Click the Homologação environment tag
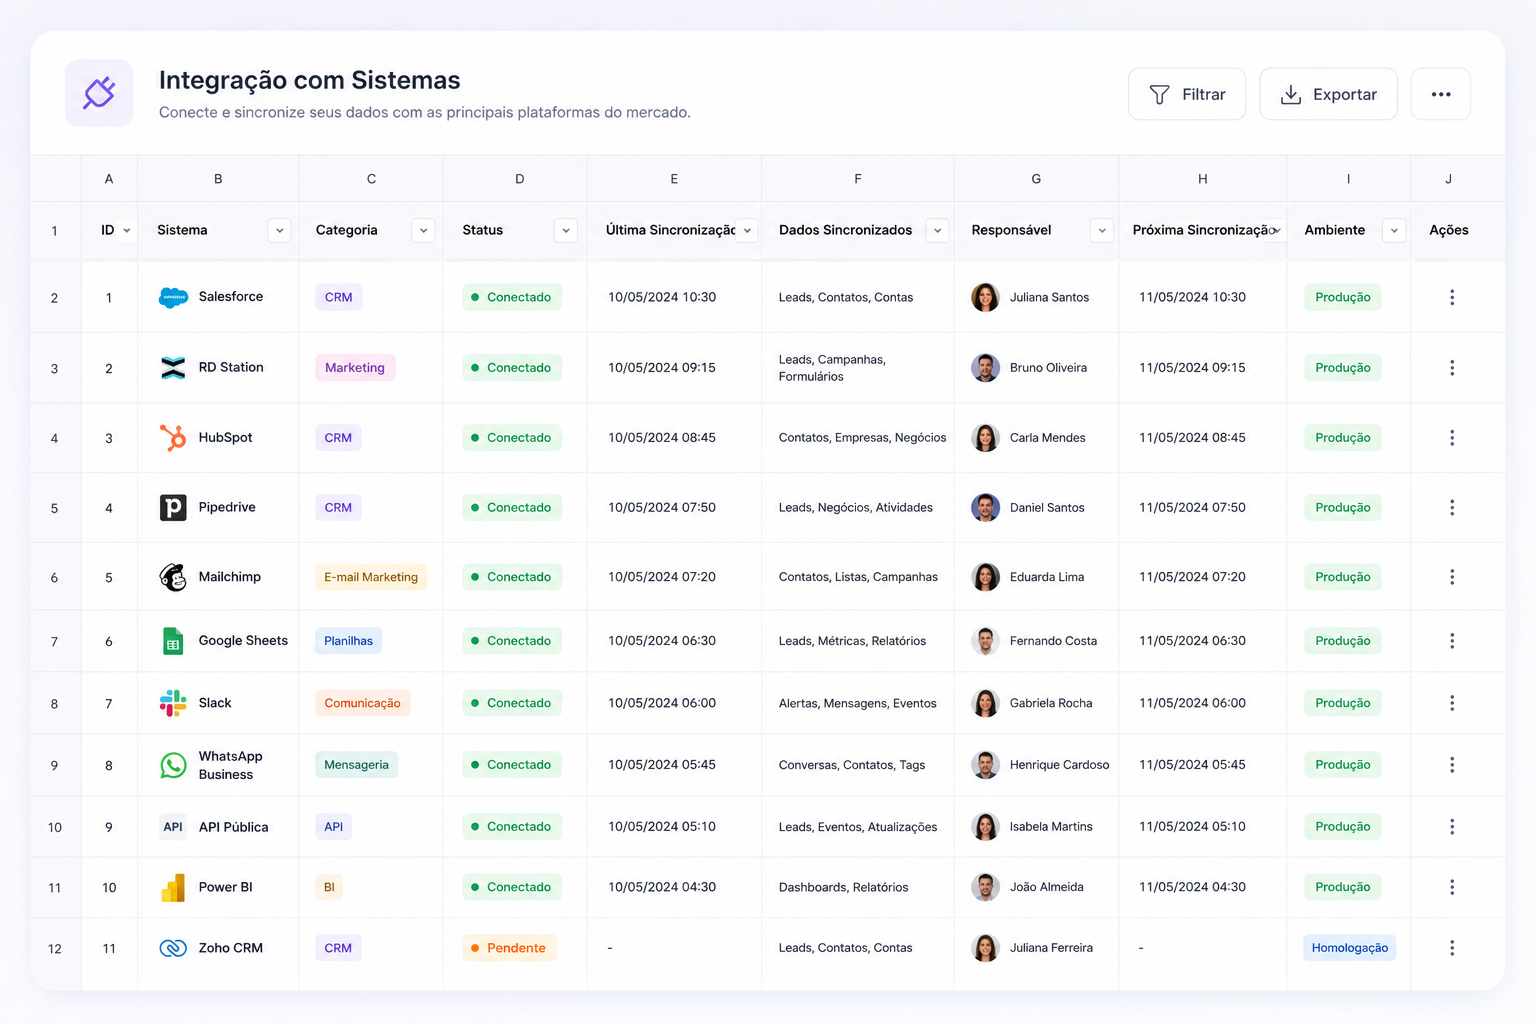 (1349, 948)
